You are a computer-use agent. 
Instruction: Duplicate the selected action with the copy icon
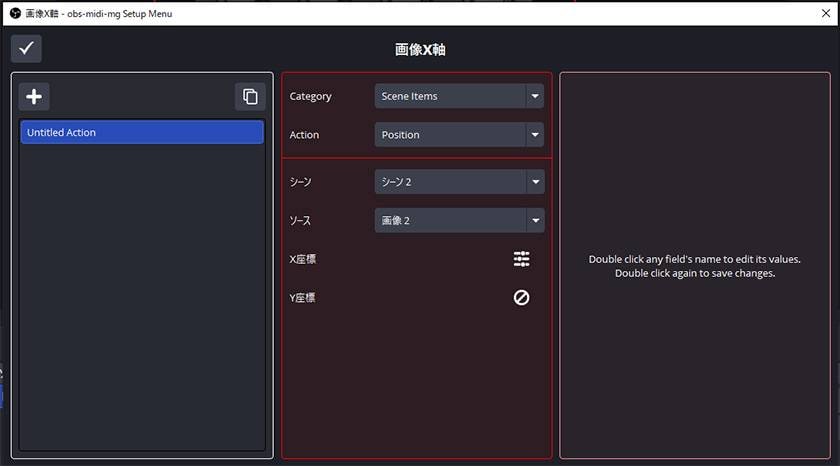pyautogui.click(x=250, y=96)
